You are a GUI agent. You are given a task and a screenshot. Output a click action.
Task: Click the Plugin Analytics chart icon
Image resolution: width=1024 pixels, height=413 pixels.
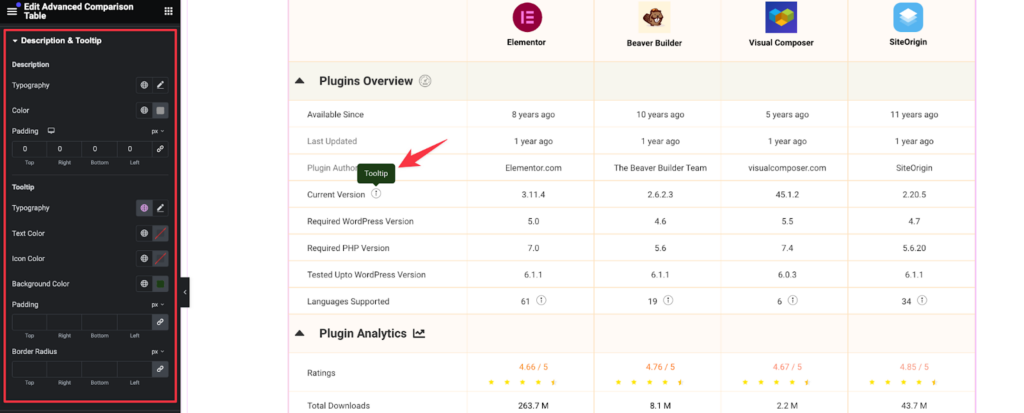coord(419,333)
